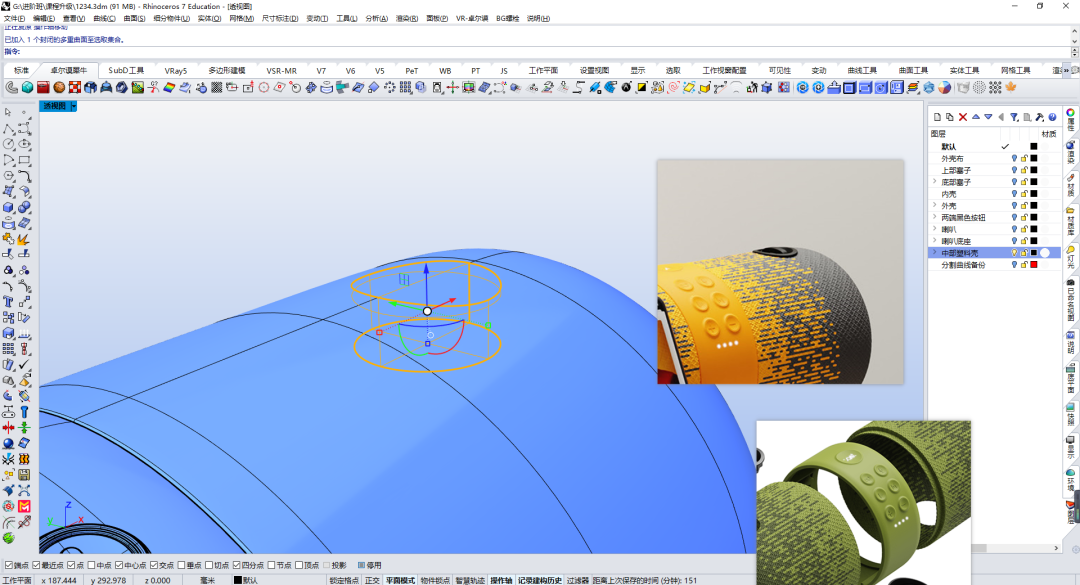The width and height of the screenshot is (1080, 585).
Task: Open the blue help icon in layers panel
Action: [1052, 117]
